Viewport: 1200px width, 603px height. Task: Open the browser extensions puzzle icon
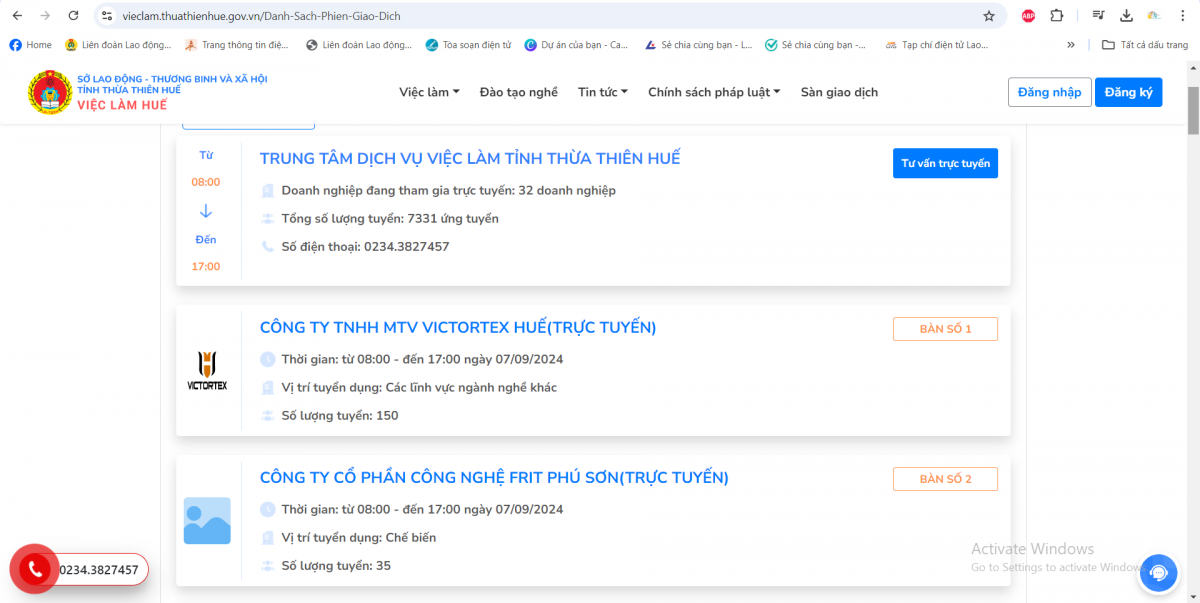[1055, 16]
